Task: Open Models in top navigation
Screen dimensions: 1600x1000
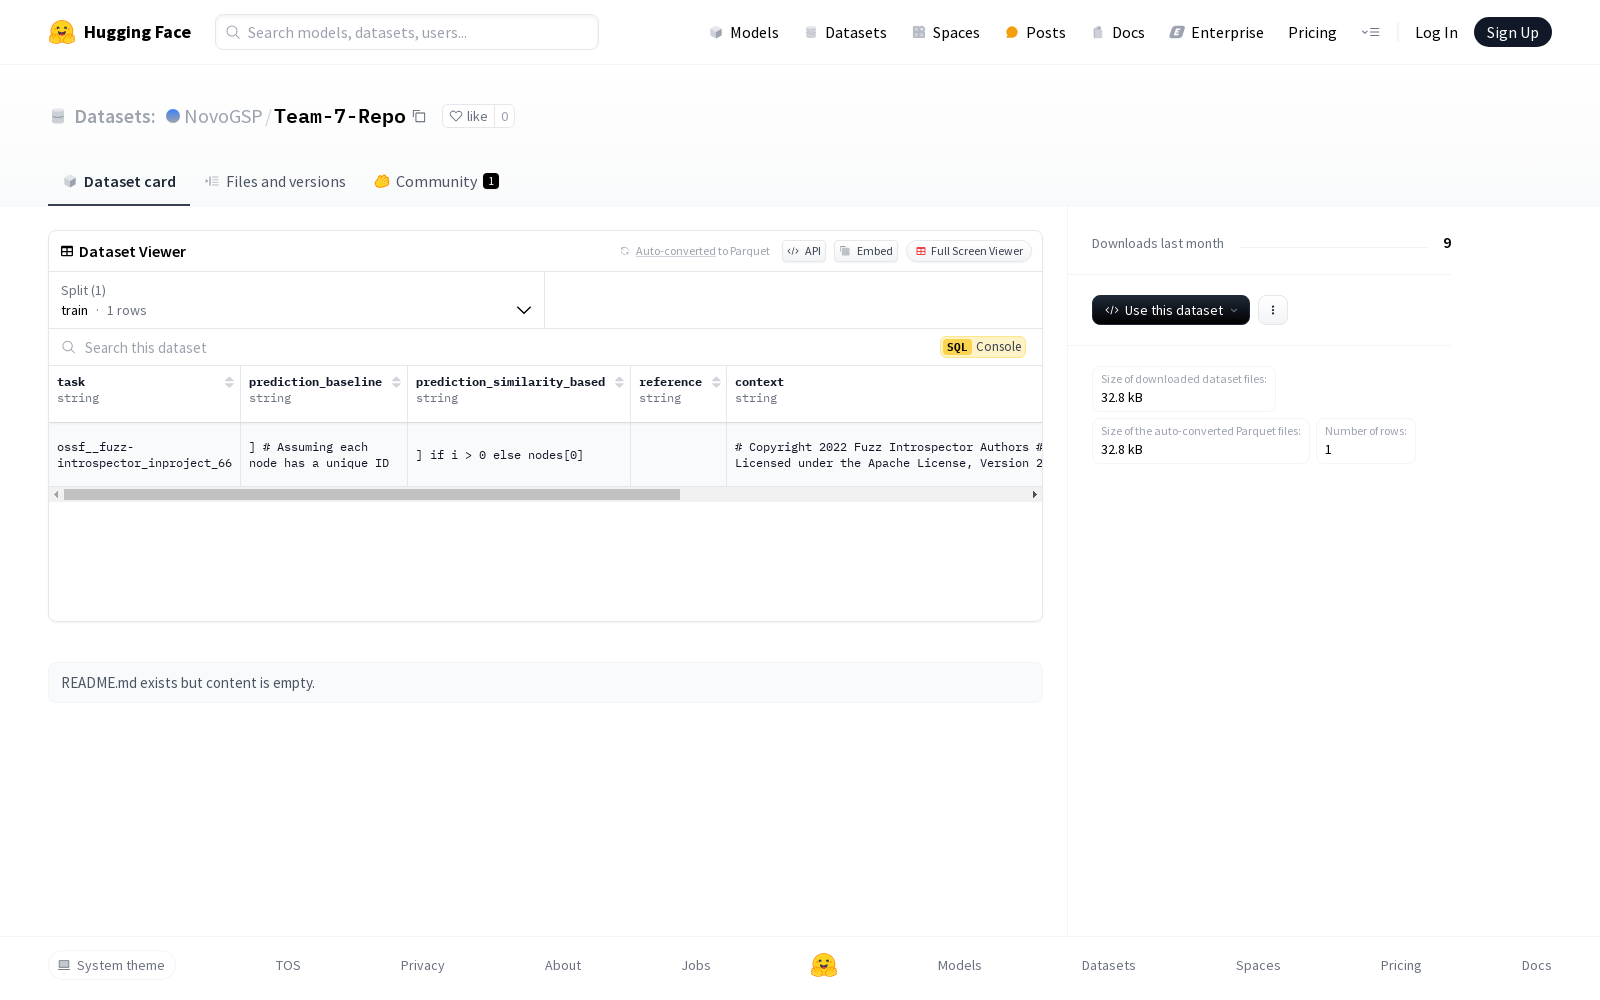Action: pos(744,32)
